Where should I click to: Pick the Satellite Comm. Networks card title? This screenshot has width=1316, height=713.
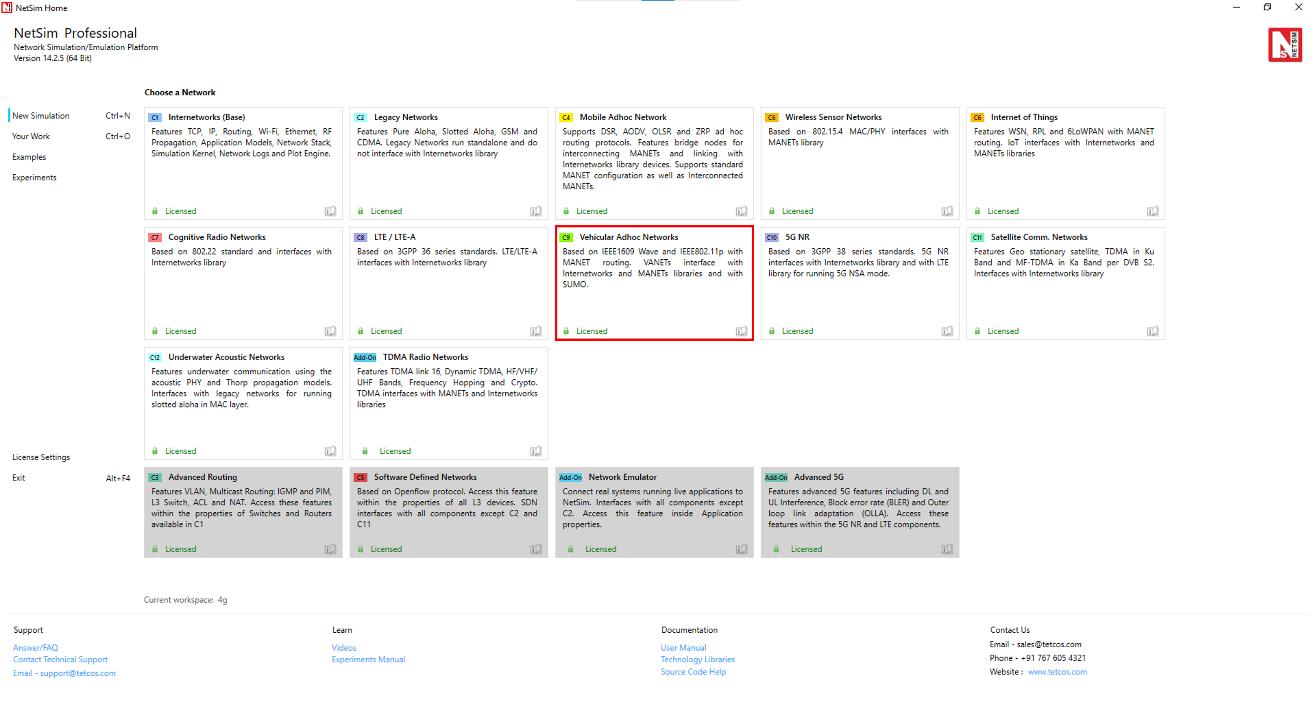pos(1040,237)
